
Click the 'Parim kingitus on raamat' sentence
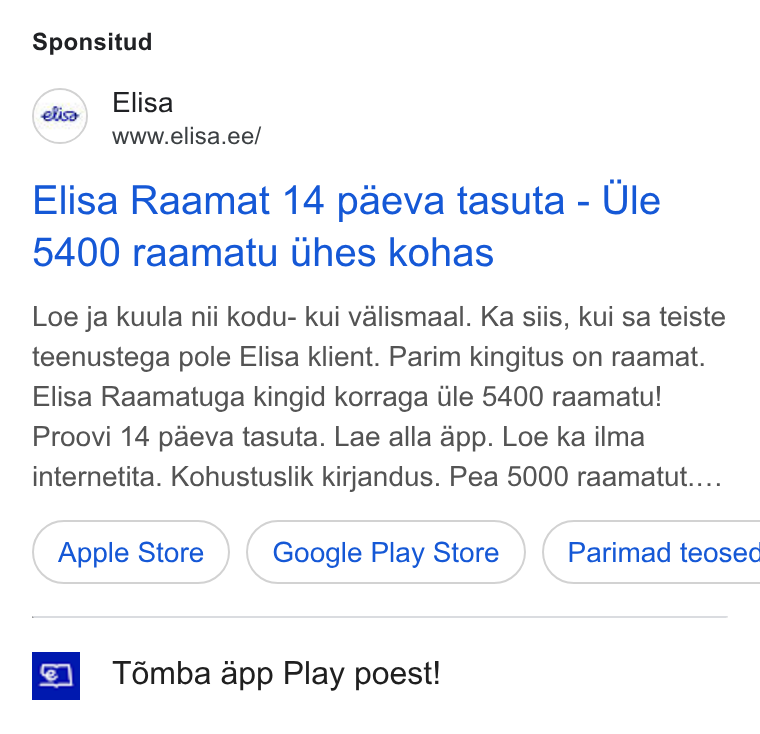(547, 358)
